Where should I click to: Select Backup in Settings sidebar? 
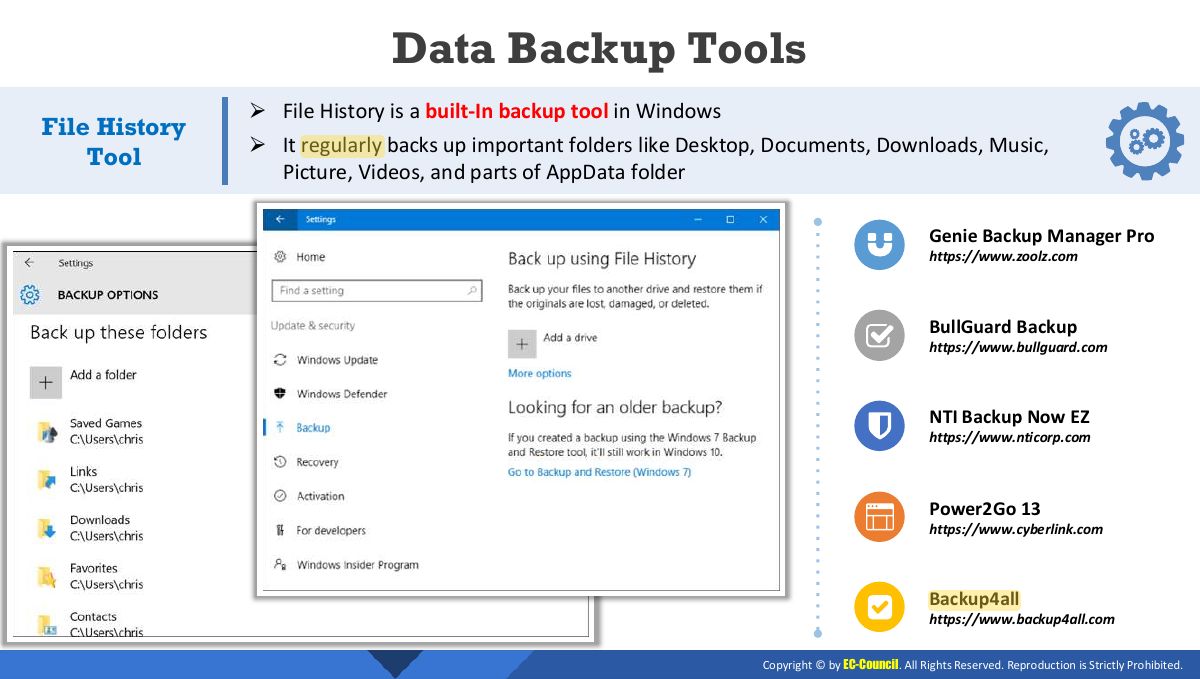coord(313,428)
